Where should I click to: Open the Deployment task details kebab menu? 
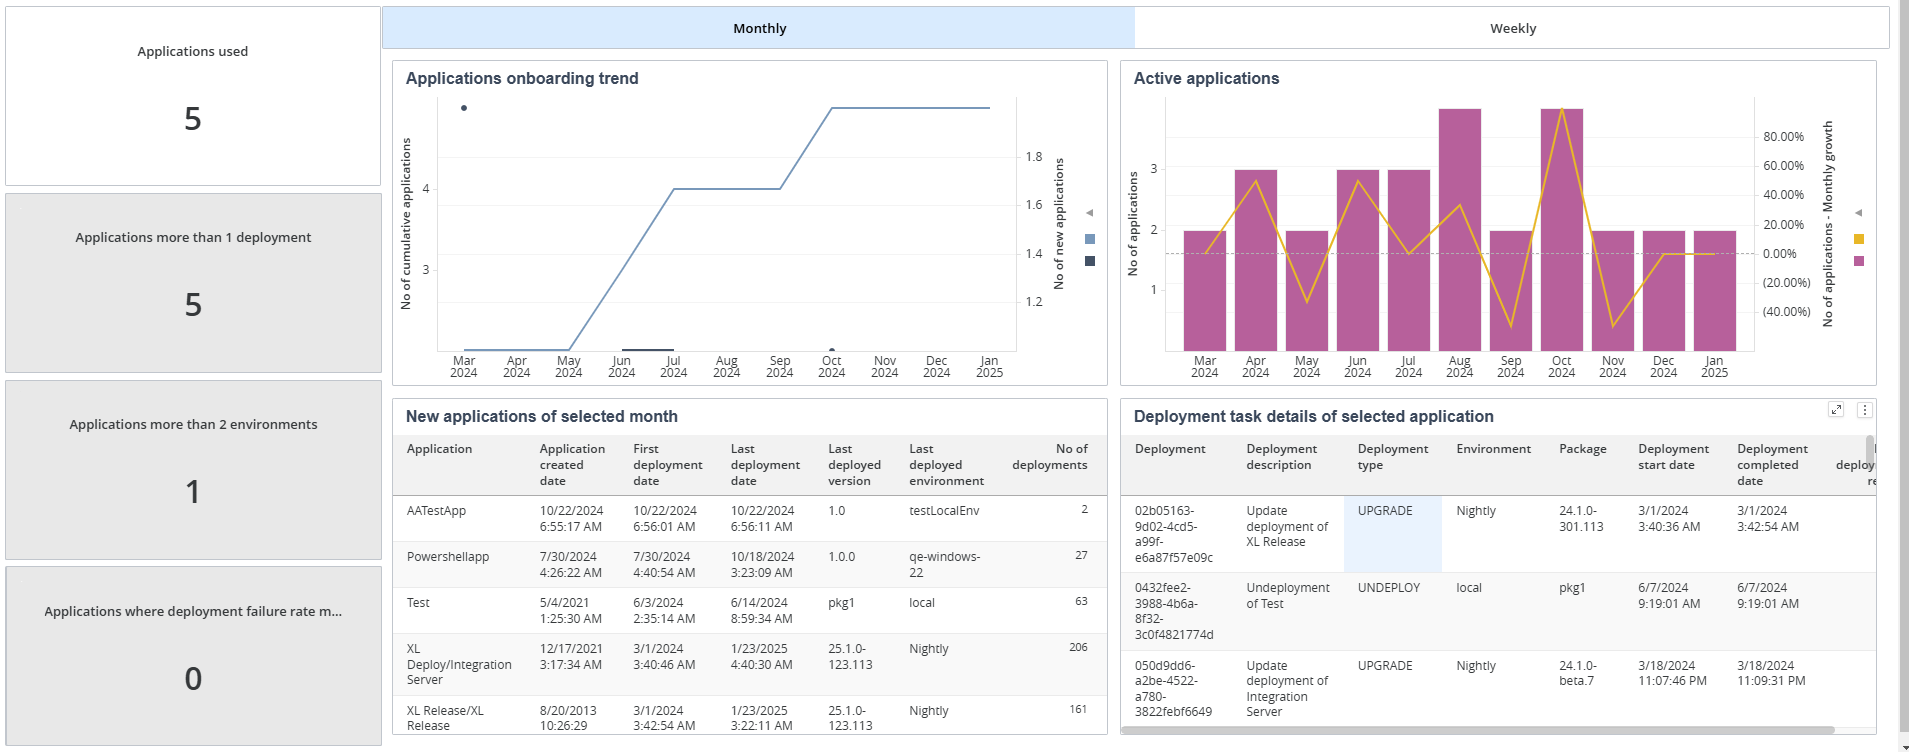tap(1865, 410)
